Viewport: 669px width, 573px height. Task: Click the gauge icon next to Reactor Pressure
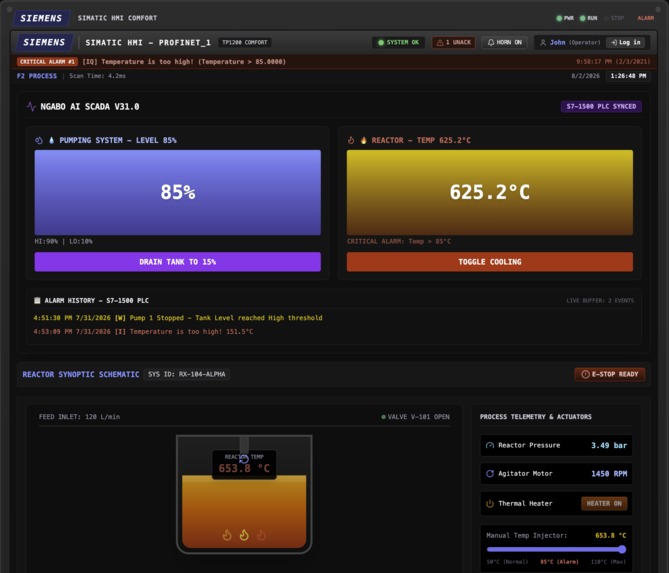click(490, 445)
